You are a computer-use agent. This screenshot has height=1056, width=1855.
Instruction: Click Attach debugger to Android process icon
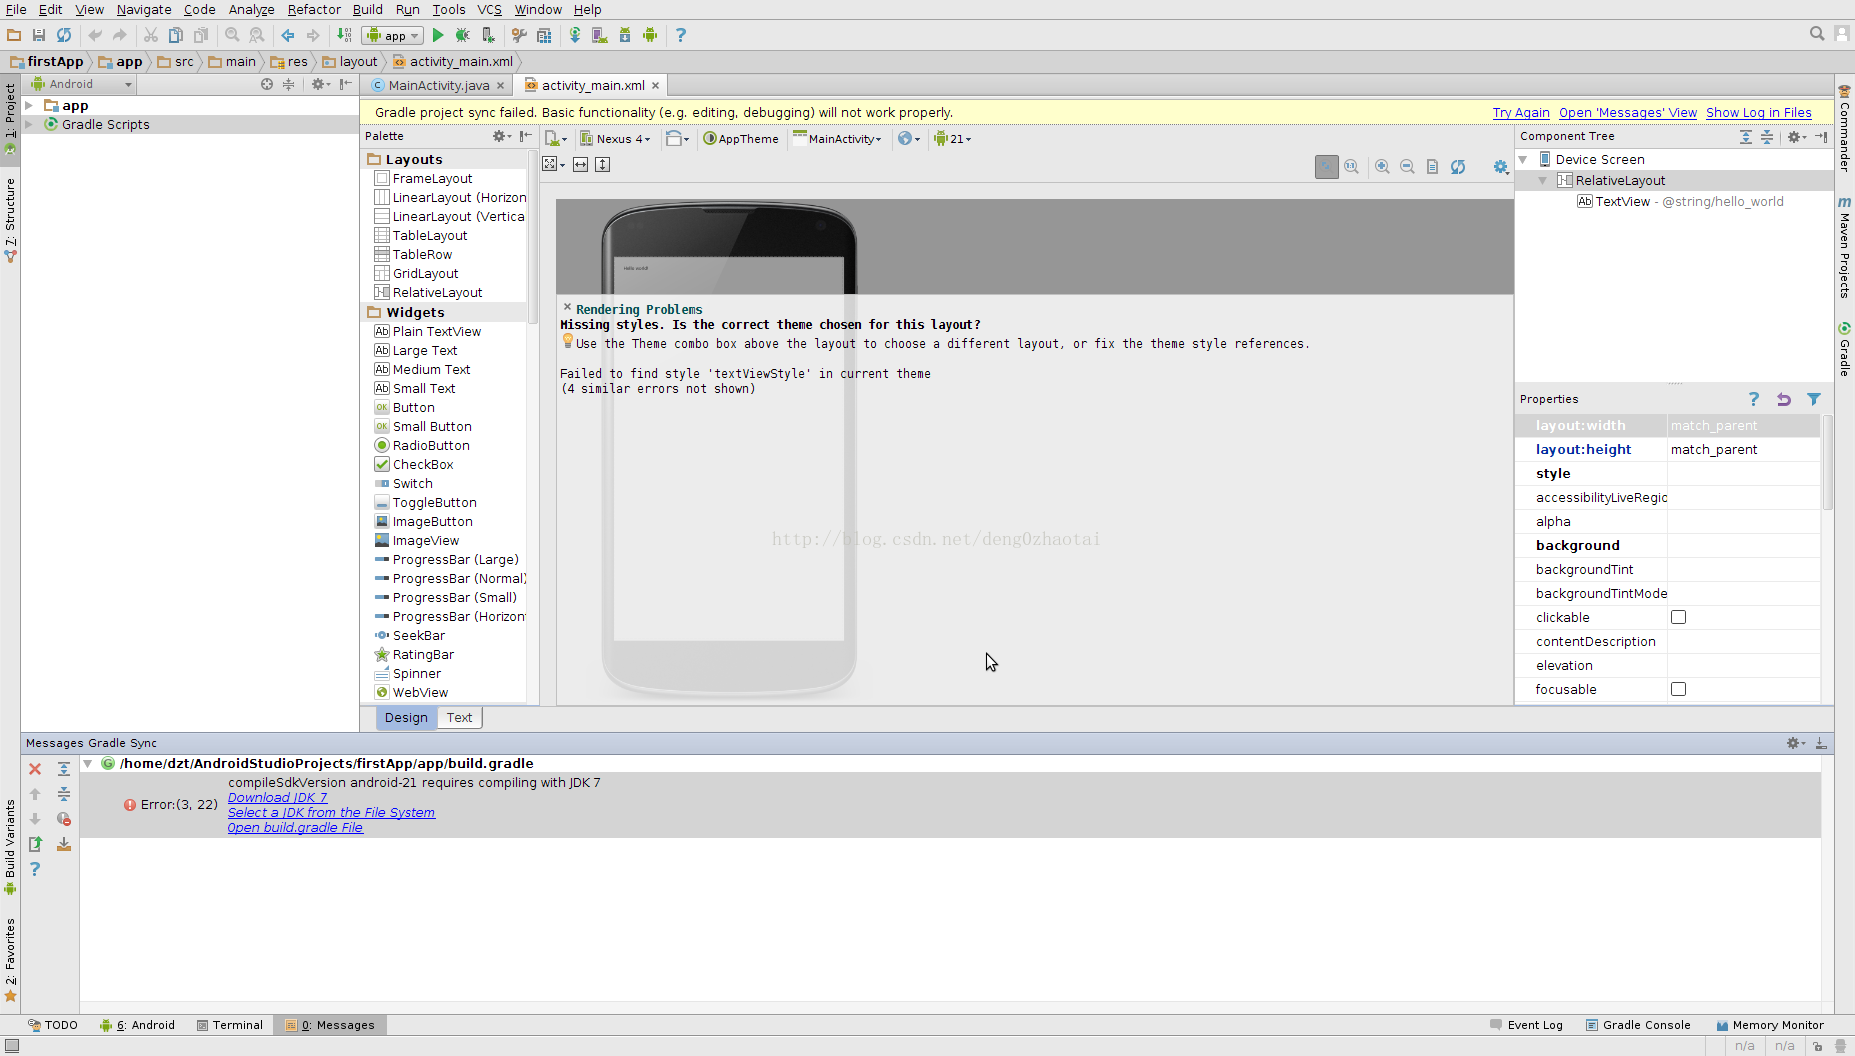coord(488,35)
